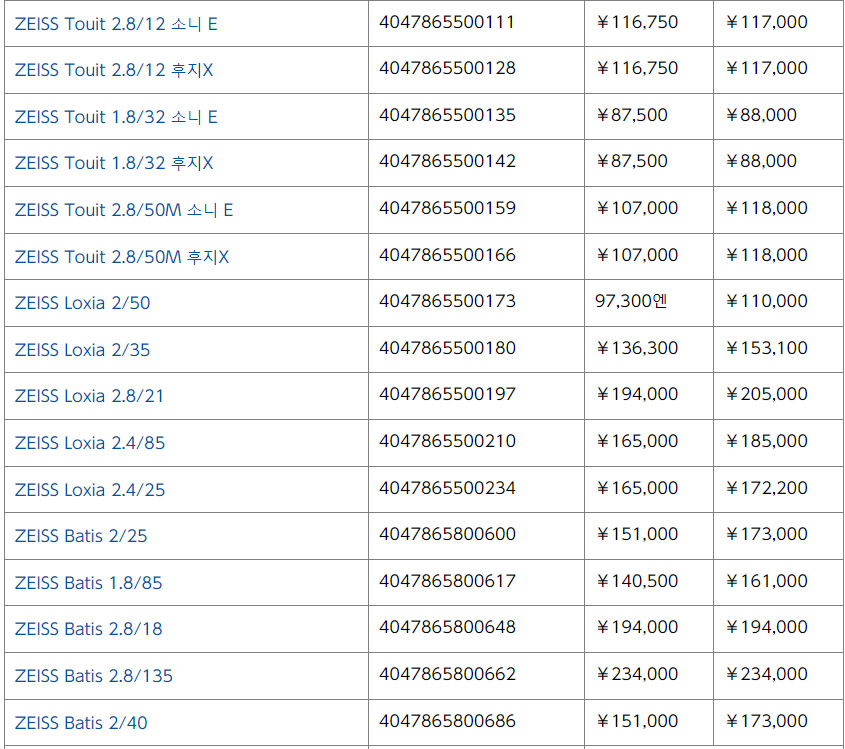Select the barcode 4047865500111

447,22
